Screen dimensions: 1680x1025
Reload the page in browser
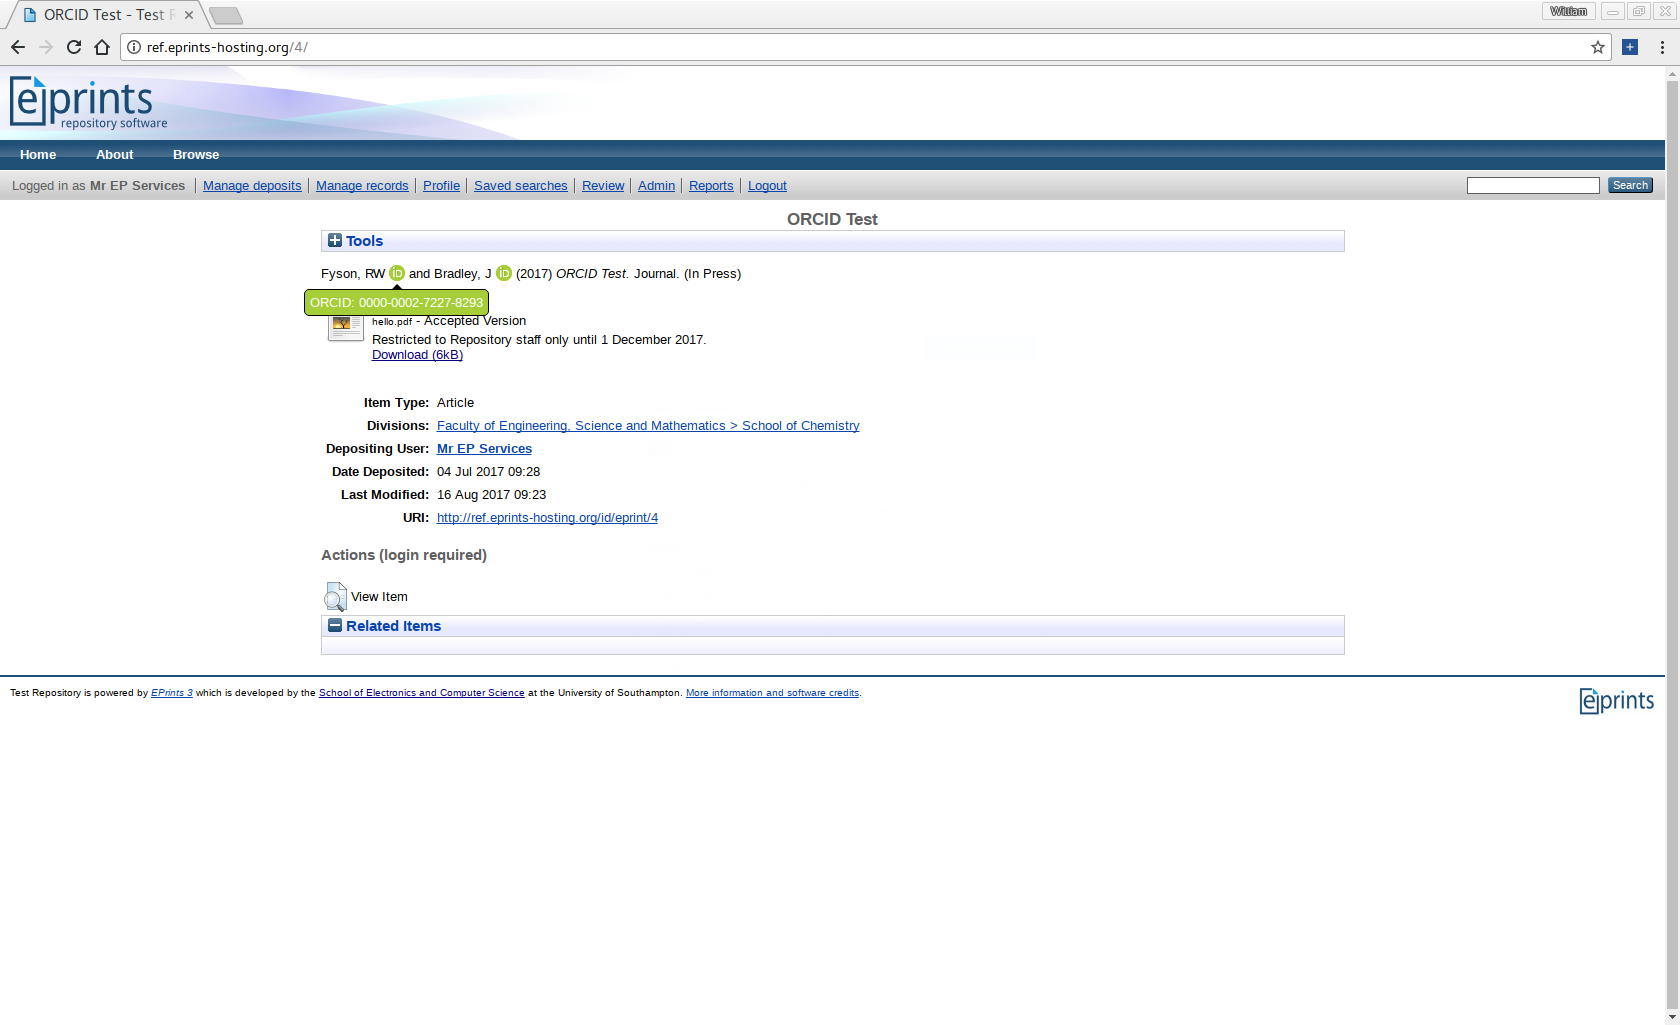click(74, 47)
